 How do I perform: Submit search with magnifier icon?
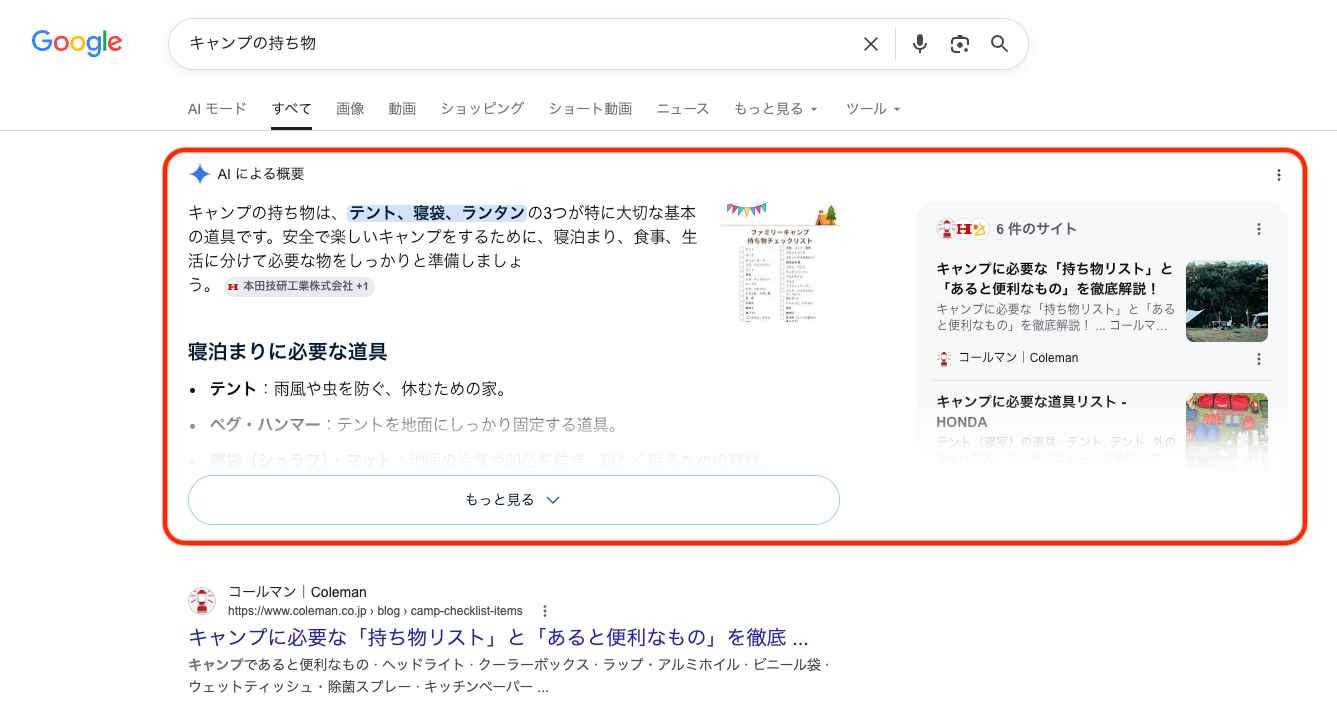(999, 44)
